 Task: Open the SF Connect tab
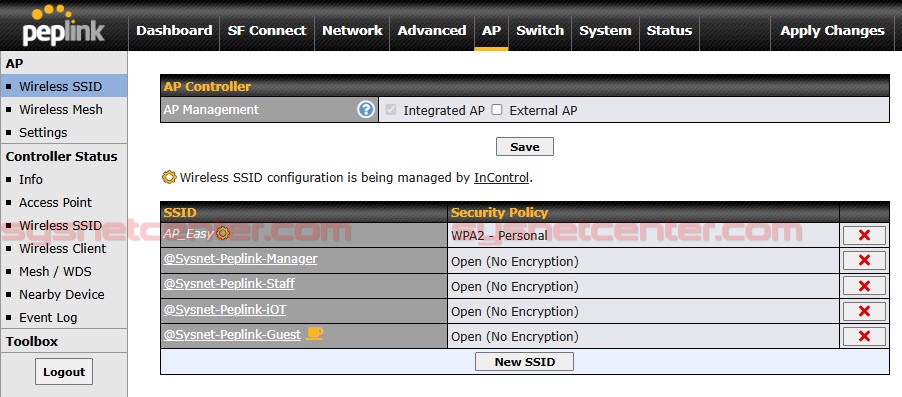[x=267, y=30]
